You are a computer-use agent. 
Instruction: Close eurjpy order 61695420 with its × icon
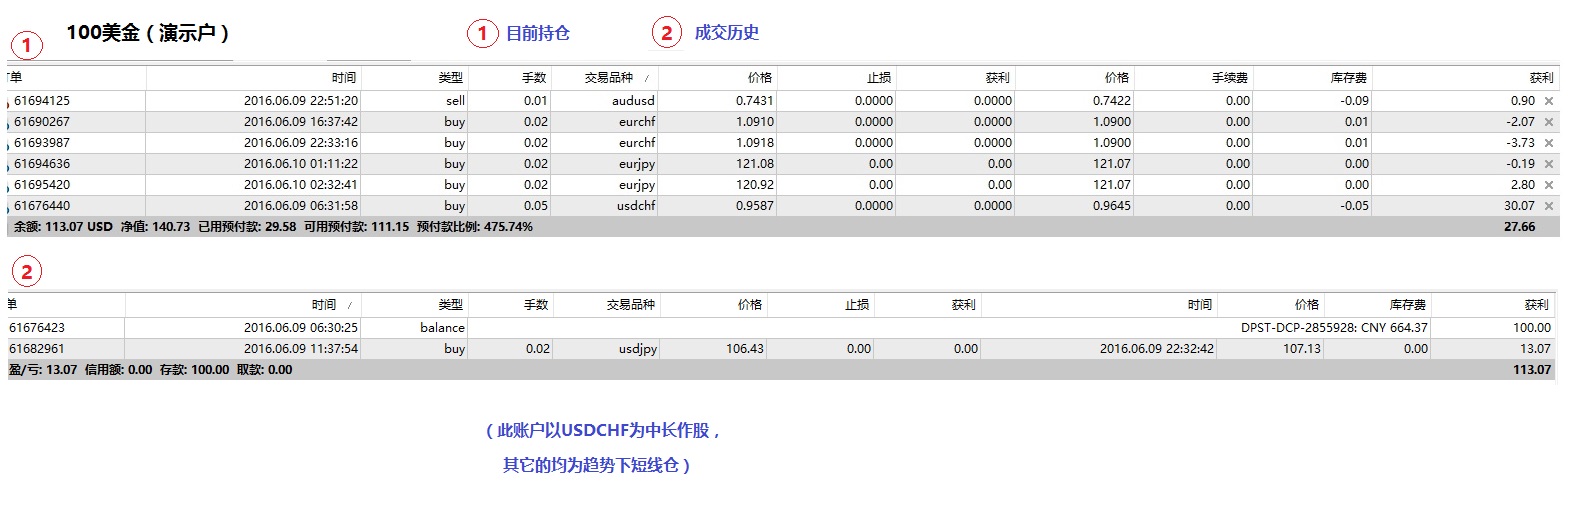click(x=1549, y=185)
